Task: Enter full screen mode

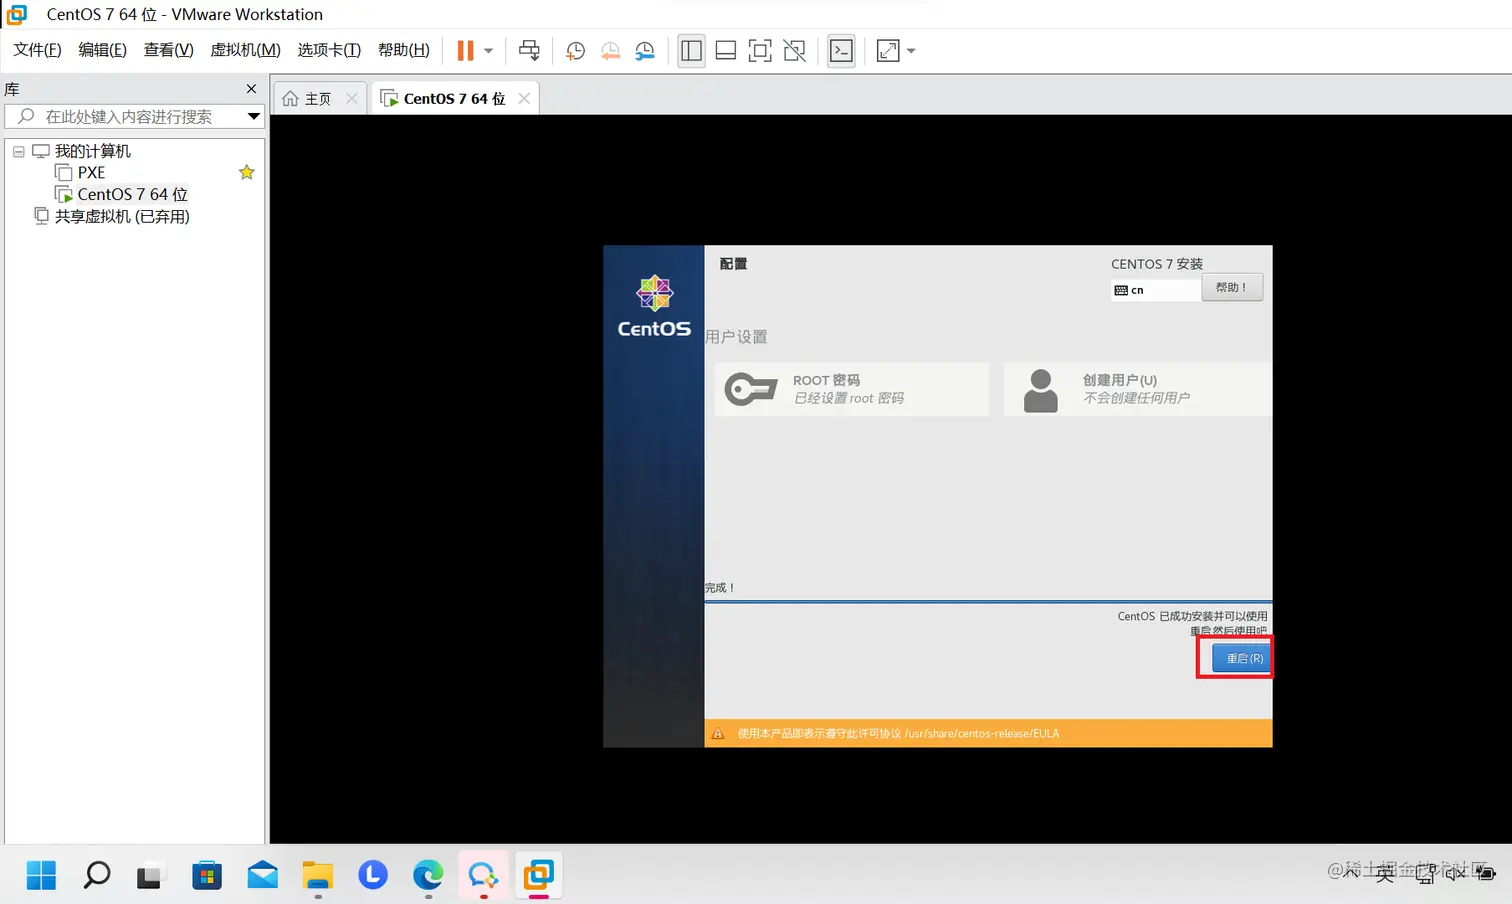Action: click(x=760, y=50)
